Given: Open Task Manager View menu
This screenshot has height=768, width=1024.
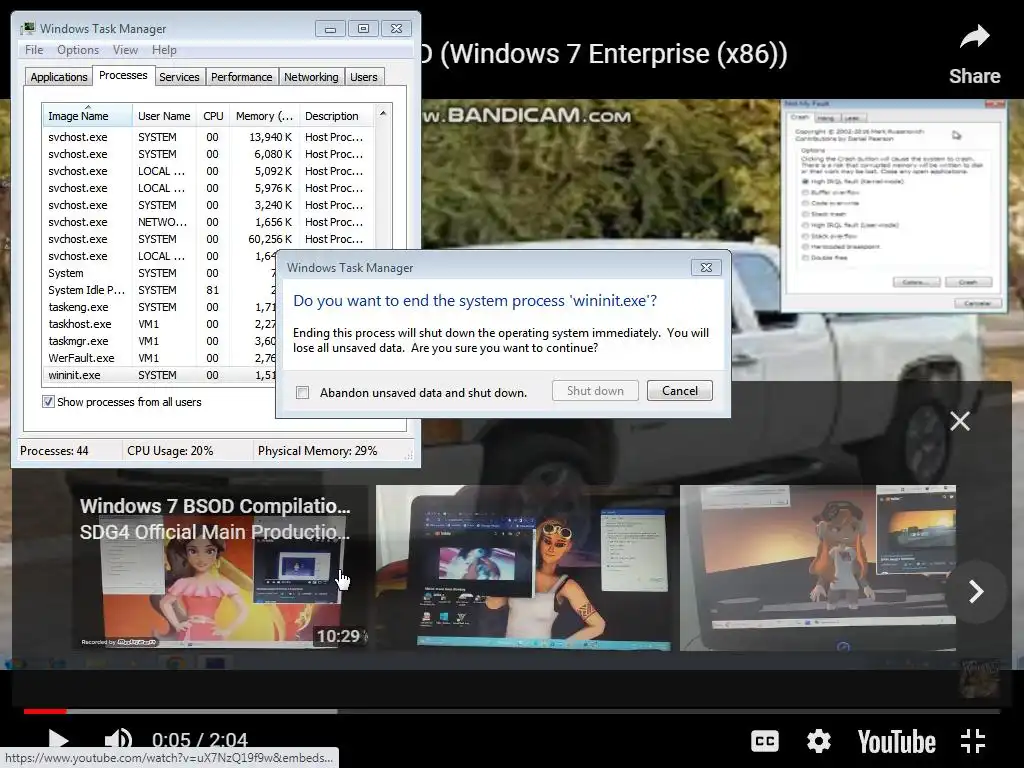Looking at the screenshot, I should tap(125, 50).
